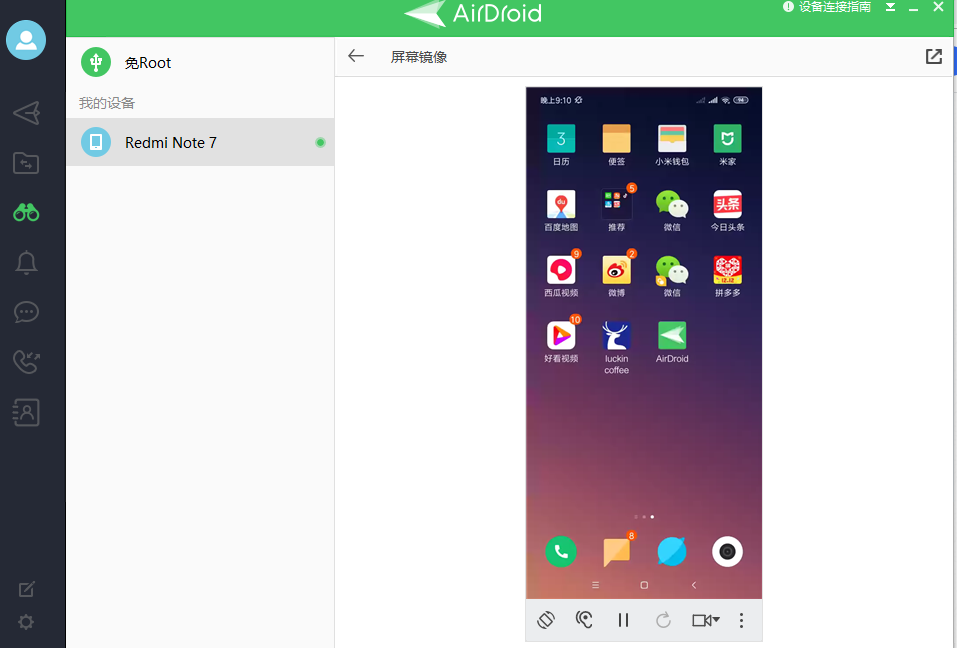The width and height of the screenshot is (957, 648).
Task: Go back from the 屏幕镜像 screen
Action: (x=356, y=56)
